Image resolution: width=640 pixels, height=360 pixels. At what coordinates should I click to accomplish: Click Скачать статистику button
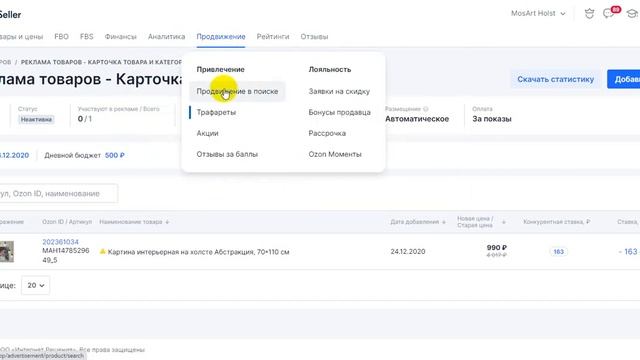pyautogui.click(x=556, y=79)
